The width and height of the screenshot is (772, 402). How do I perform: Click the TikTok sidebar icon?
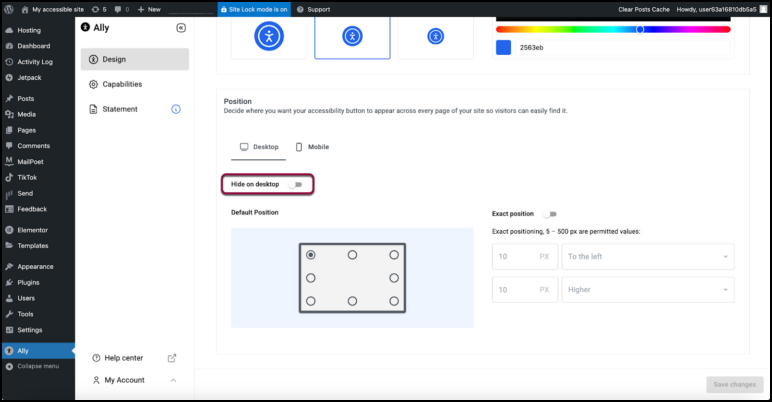(9, 177)
